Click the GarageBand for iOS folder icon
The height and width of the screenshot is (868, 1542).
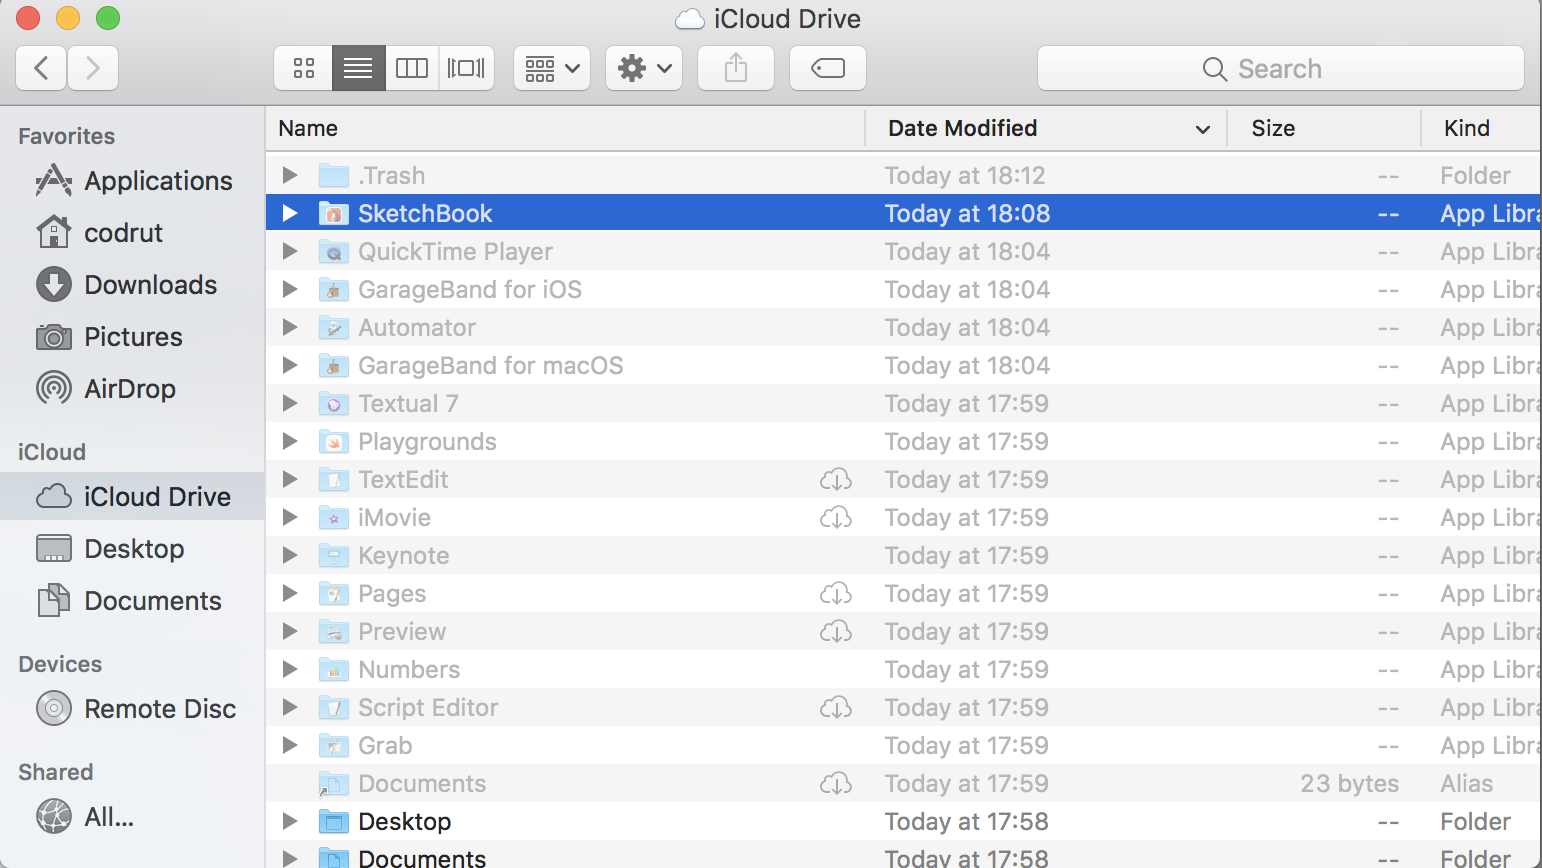334,289
